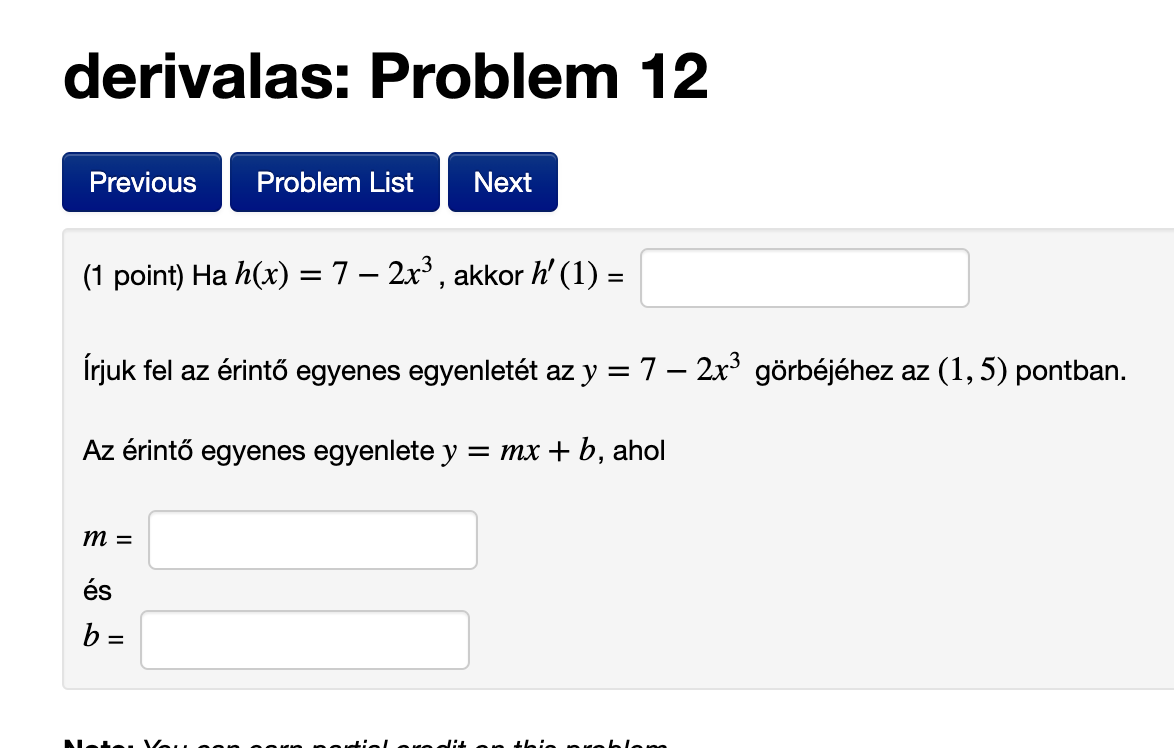This screenshot has width=1174, height=748.
Task: Click the "b =" label
Action: tap(104, 640)
